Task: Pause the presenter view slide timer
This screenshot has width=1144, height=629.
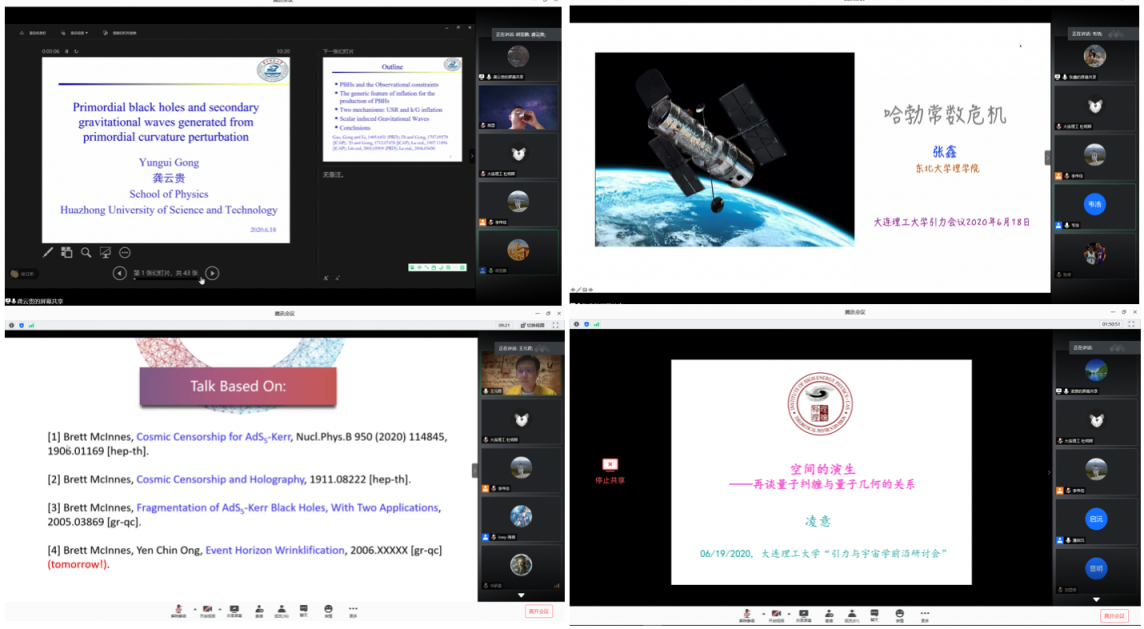Action: (x=67, y=51)
